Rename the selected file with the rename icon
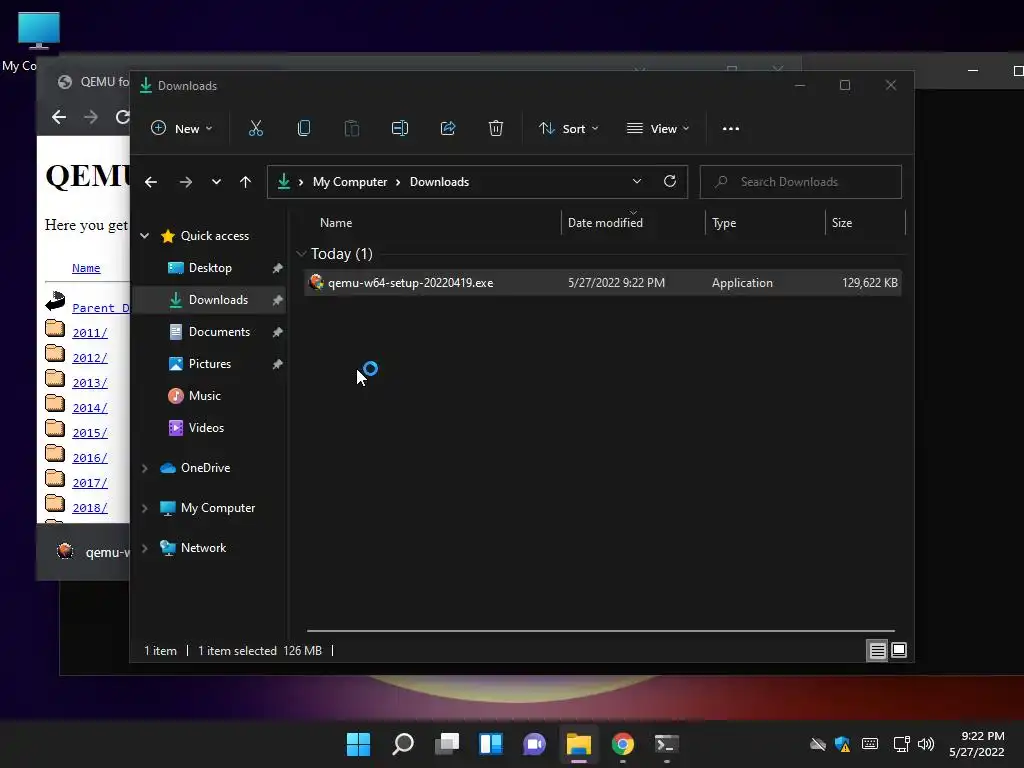The width and height of the screenshot is (1024, 768). pyautogui.click(x=400, y=129)
